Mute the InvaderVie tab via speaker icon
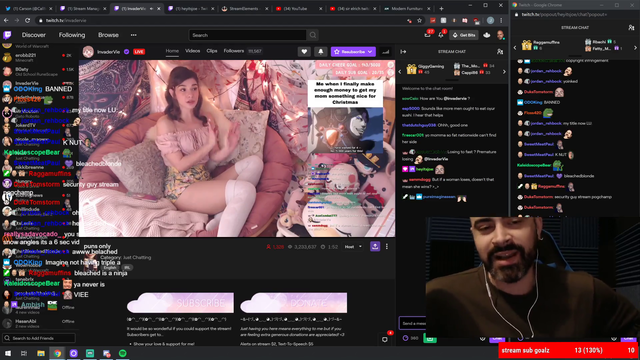Viewport: 640px width, 360px height. pyautogui.click(x=151, y=9)
